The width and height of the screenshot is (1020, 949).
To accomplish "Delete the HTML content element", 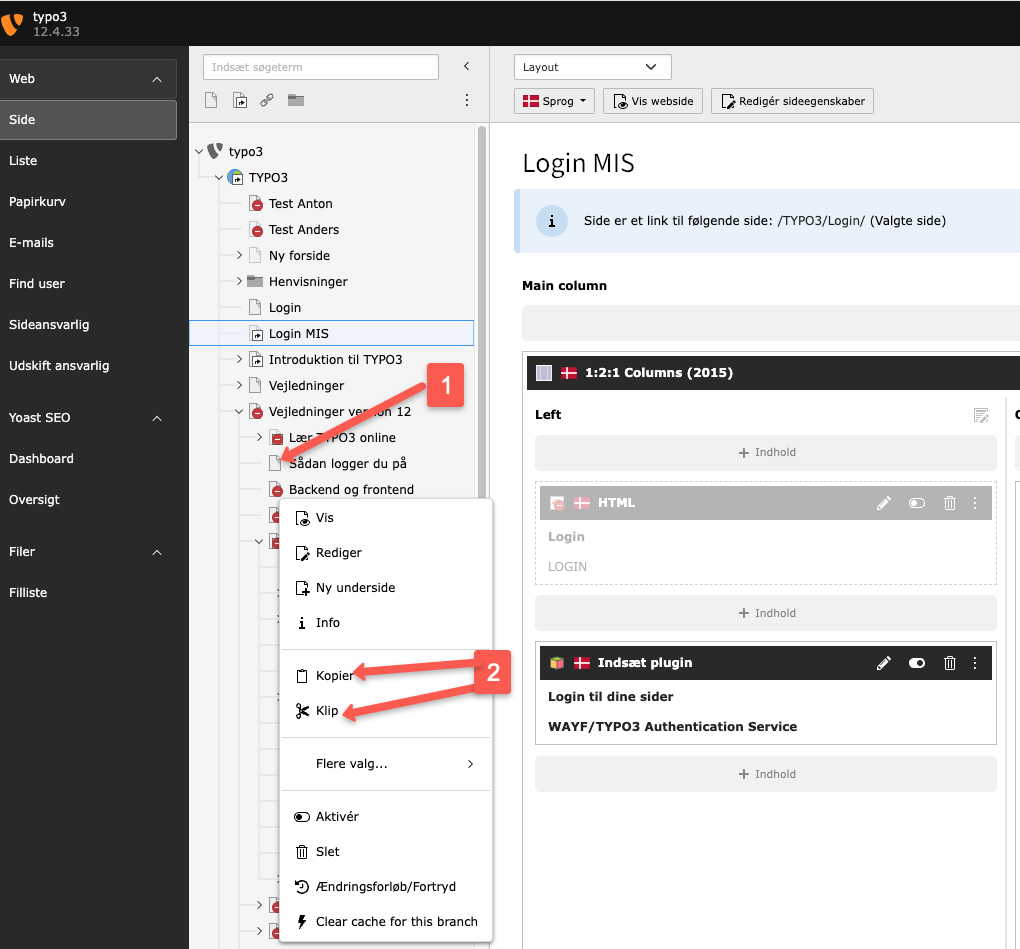I will pyautogui.click(x=950, y=503).
